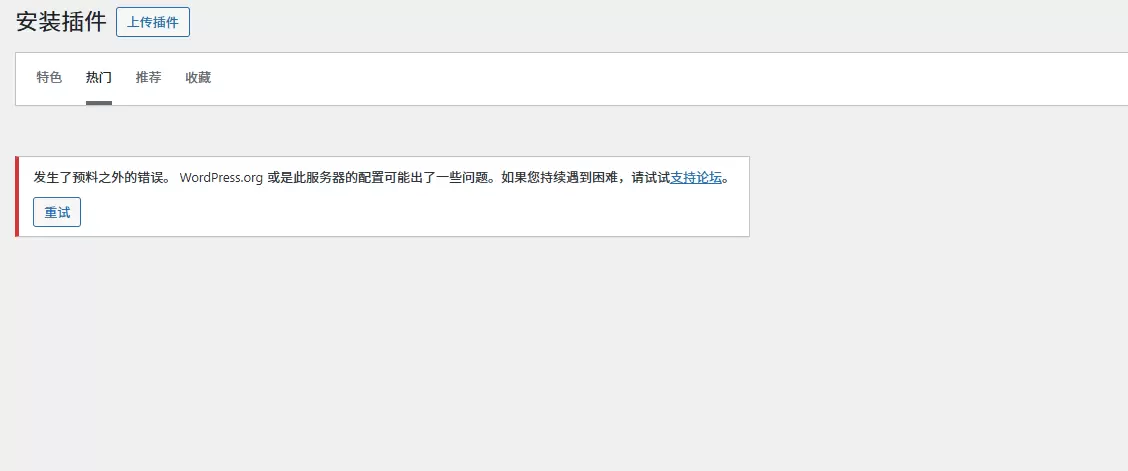Click the WordPress.org text in the notice
The width and height of the screenshot is (1128, 471).
click(221, 178)
